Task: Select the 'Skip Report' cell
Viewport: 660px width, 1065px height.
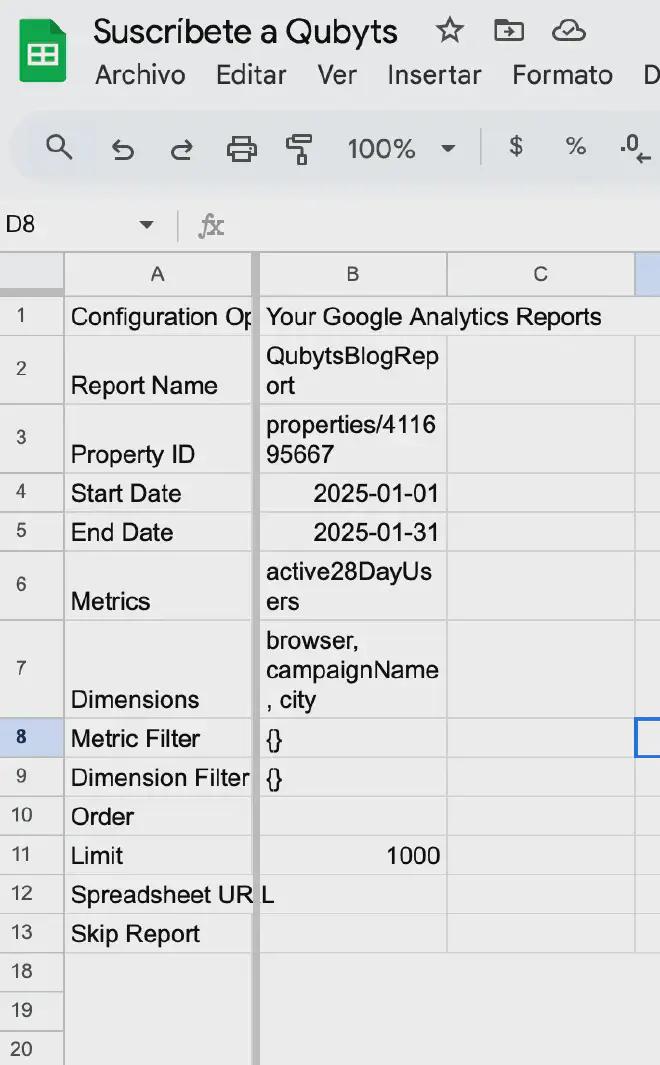Action: [x=158, y=933]
